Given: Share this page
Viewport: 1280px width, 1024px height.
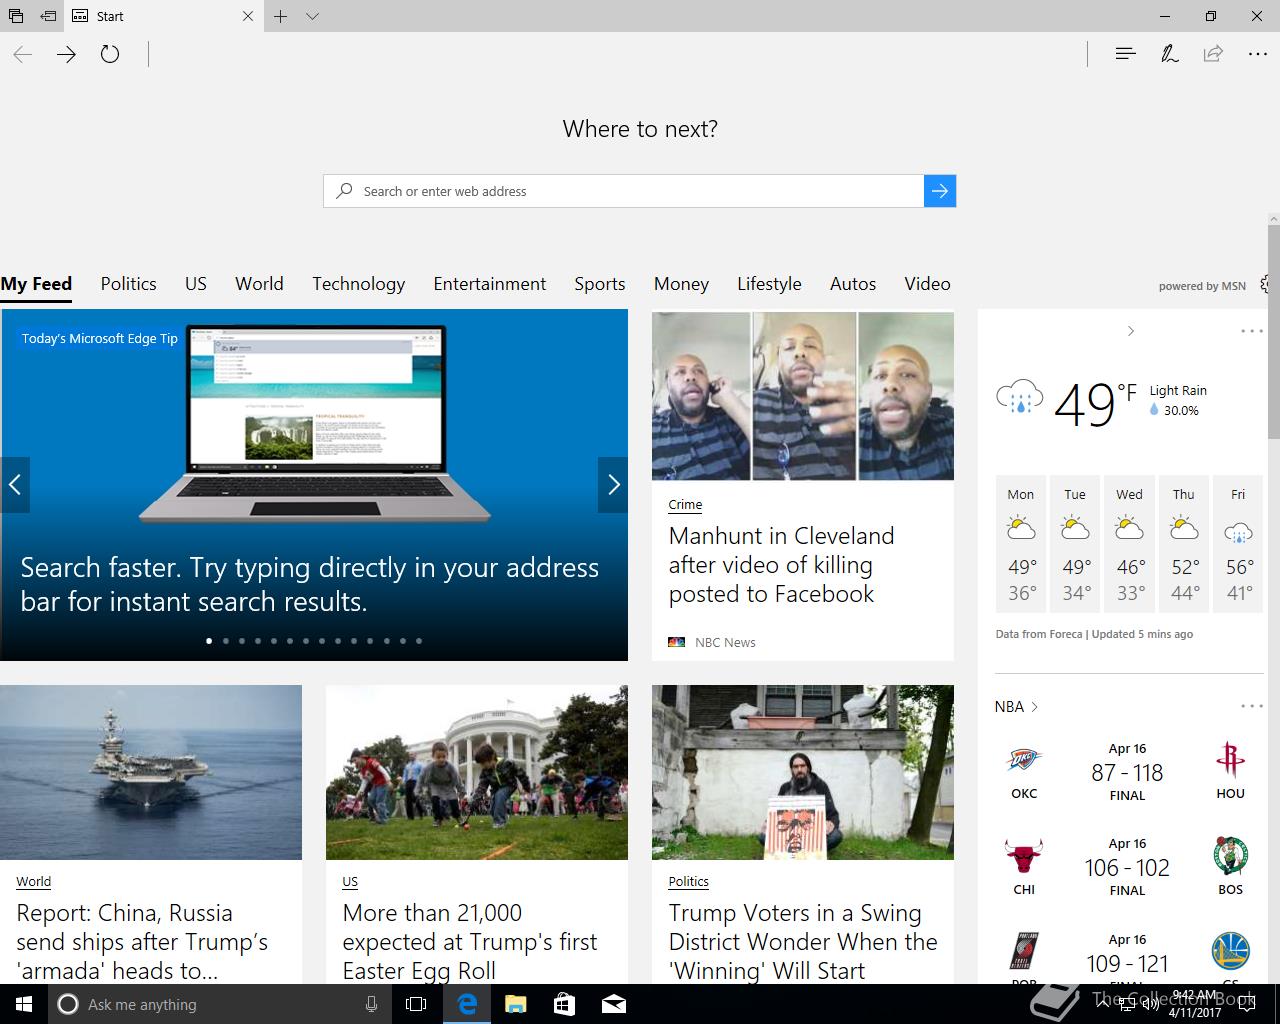Looking at the screenshot, I should 1213,54.
